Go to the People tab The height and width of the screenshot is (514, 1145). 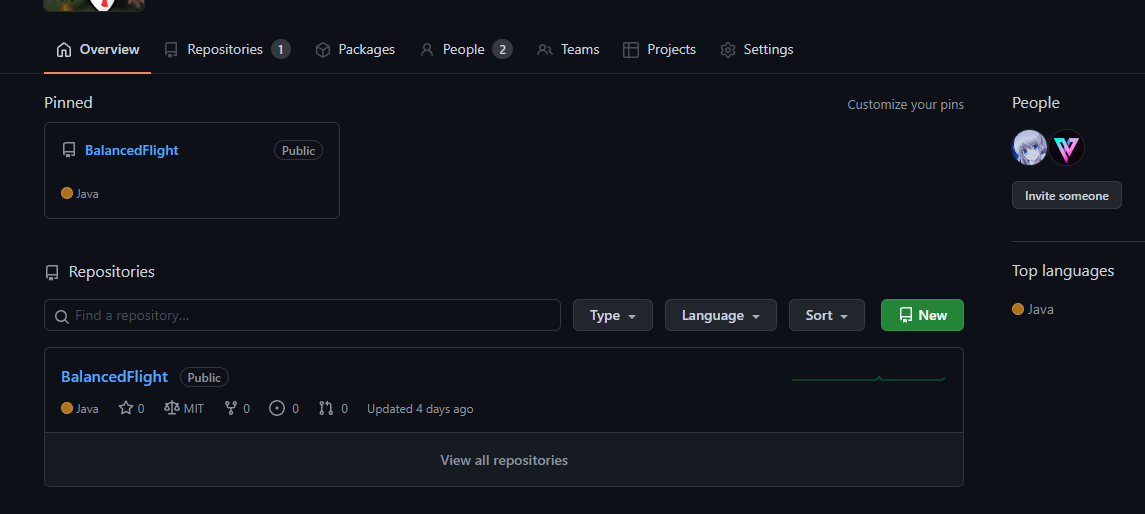(465, 49)
